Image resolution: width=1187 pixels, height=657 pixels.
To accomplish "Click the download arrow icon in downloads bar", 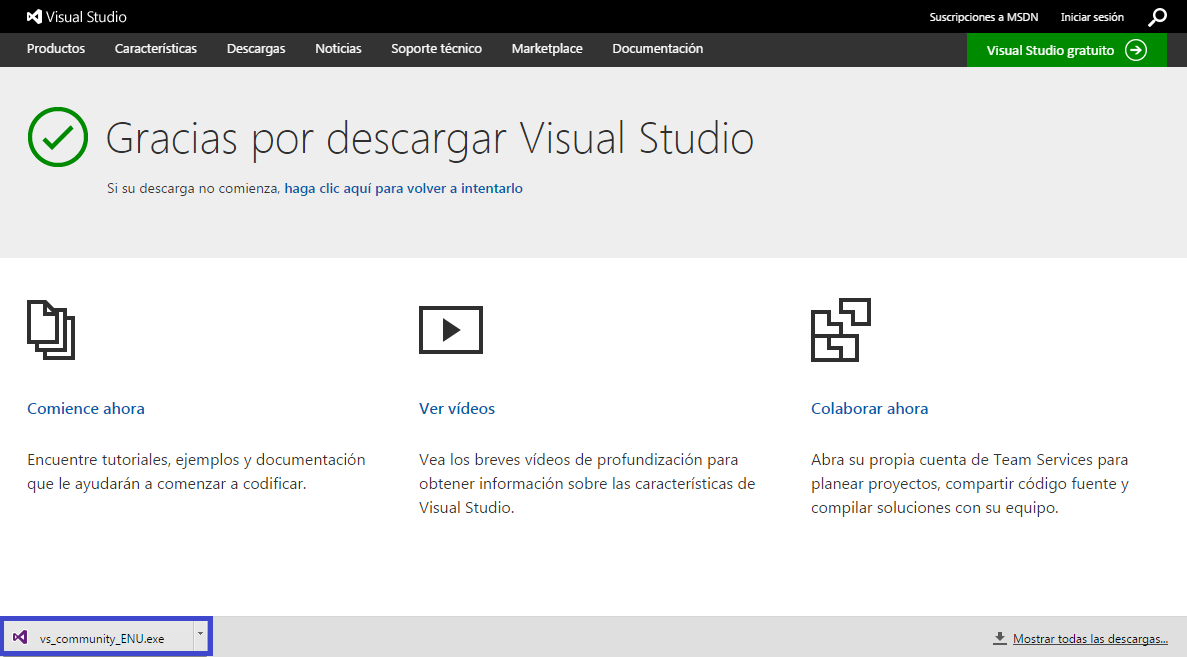I will click(999, 638).
